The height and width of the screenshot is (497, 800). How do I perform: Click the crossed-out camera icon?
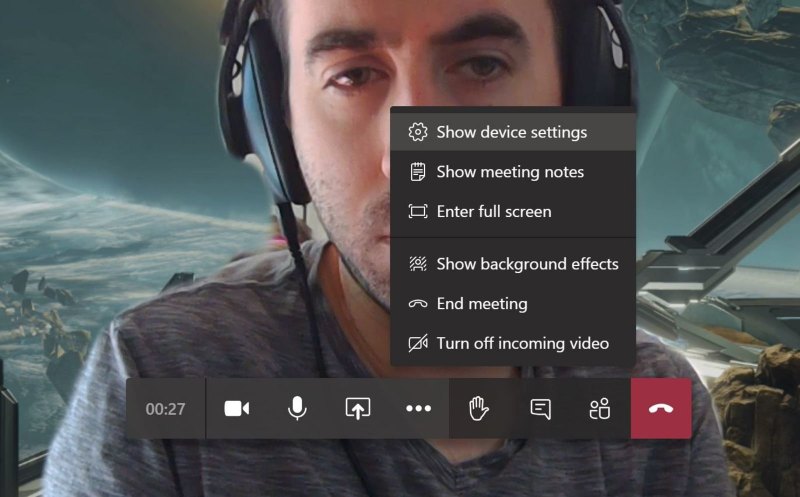418,343
